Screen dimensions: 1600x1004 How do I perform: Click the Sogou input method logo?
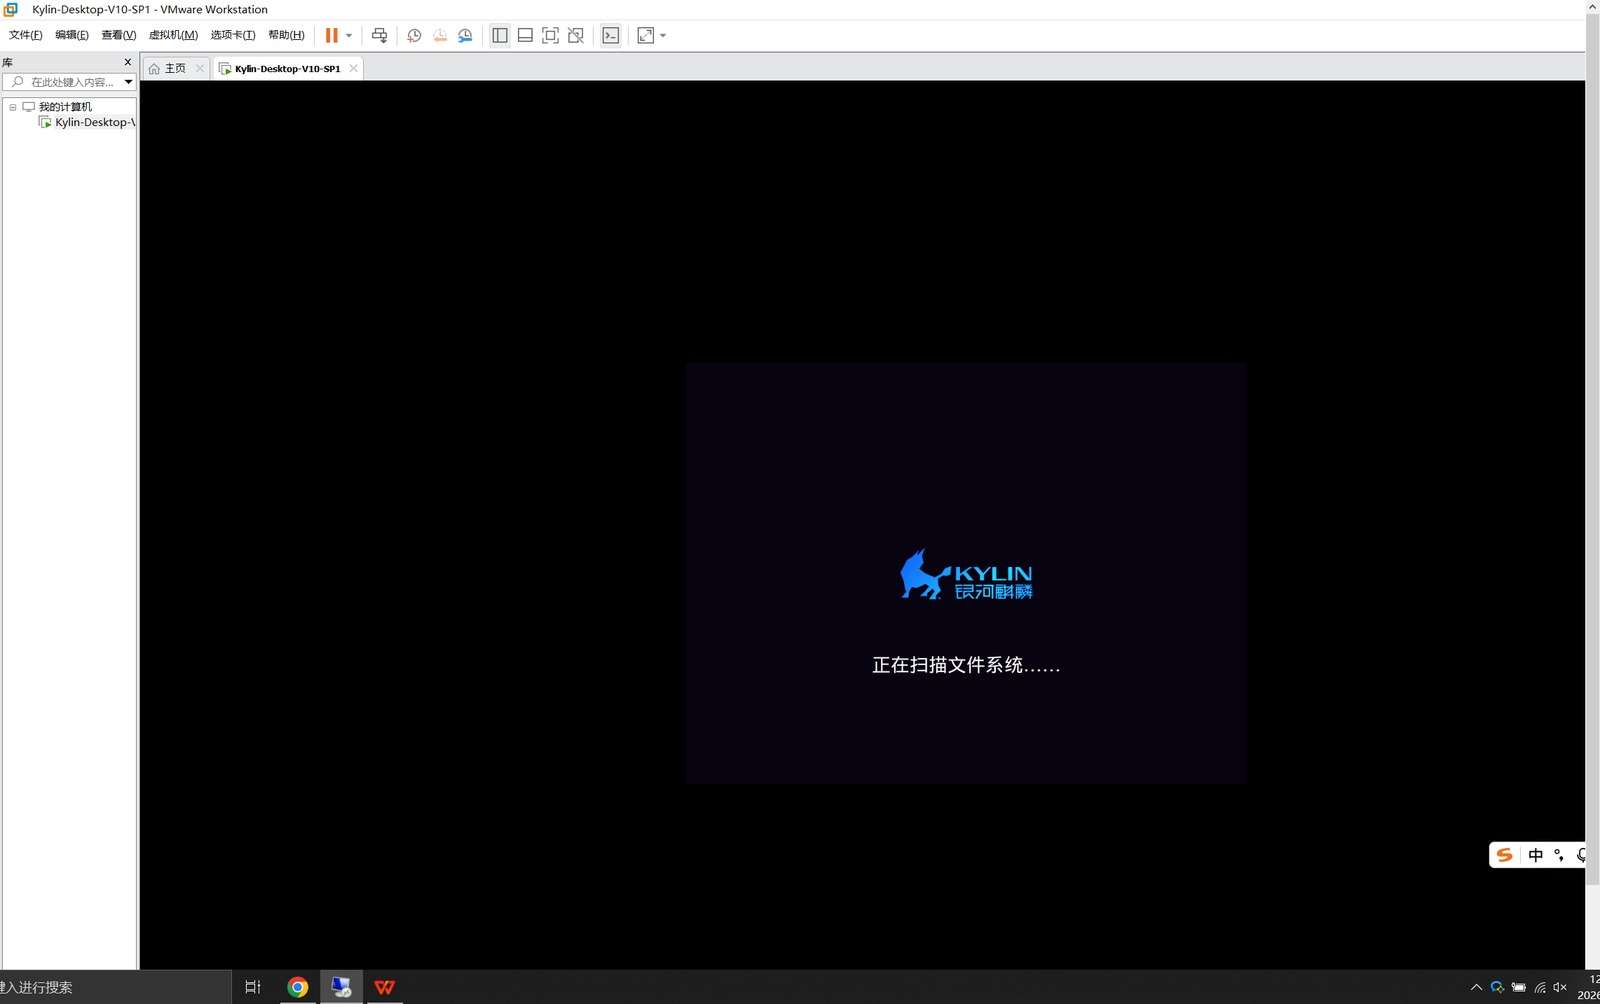1504,855
